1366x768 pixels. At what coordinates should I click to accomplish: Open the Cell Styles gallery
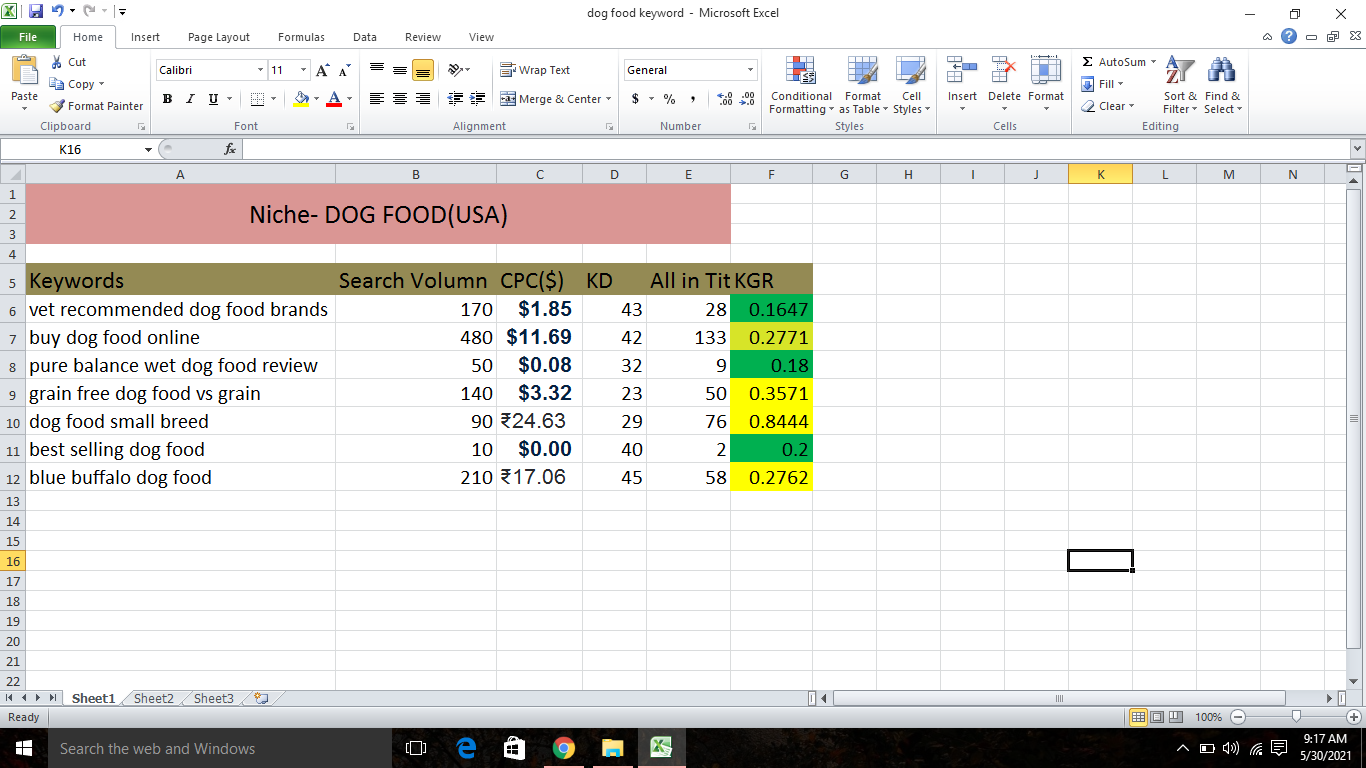pyautogui.click(x=910, y=86)
